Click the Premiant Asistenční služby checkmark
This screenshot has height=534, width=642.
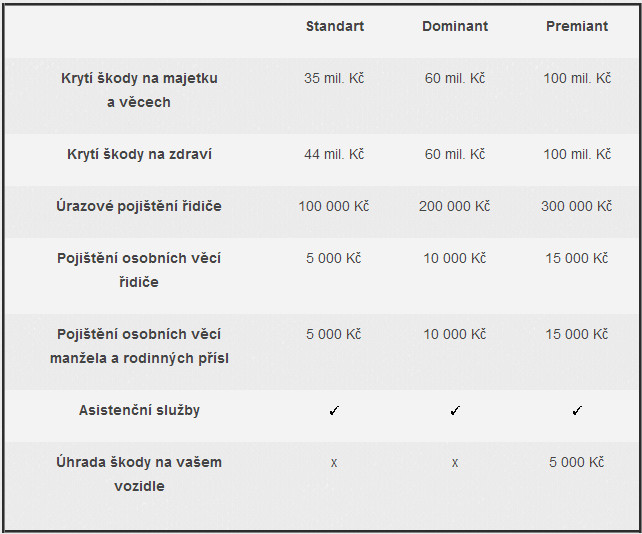tap(577, 410)
